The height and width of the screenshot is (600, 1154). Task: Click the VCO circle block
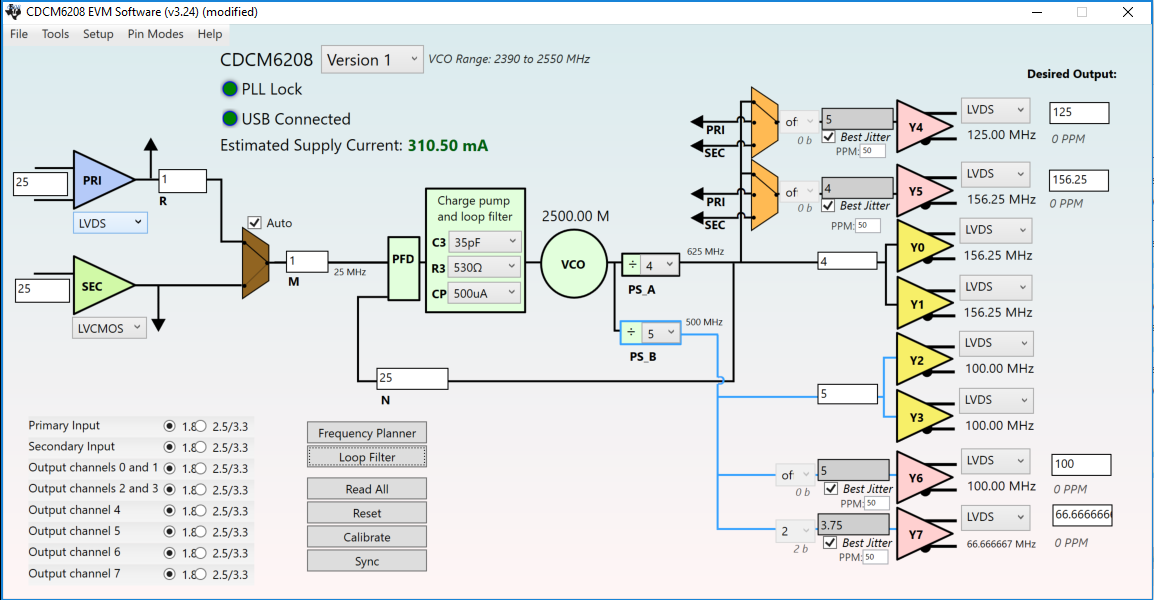pos(574,264)
